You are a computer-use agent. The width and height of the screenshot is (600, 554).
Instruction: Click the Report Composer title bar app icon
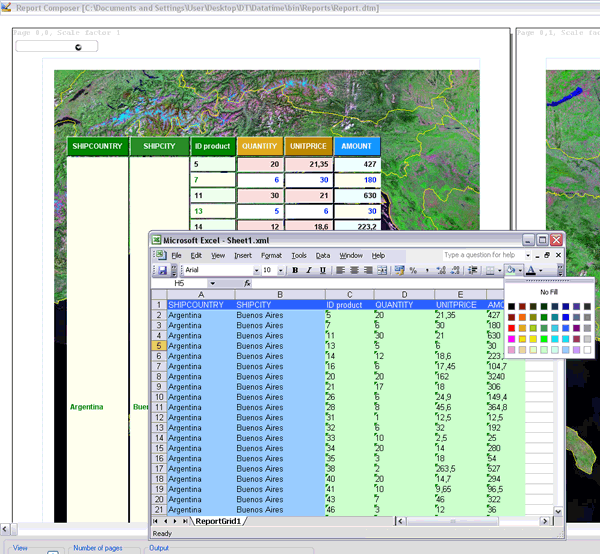point(6,7)
